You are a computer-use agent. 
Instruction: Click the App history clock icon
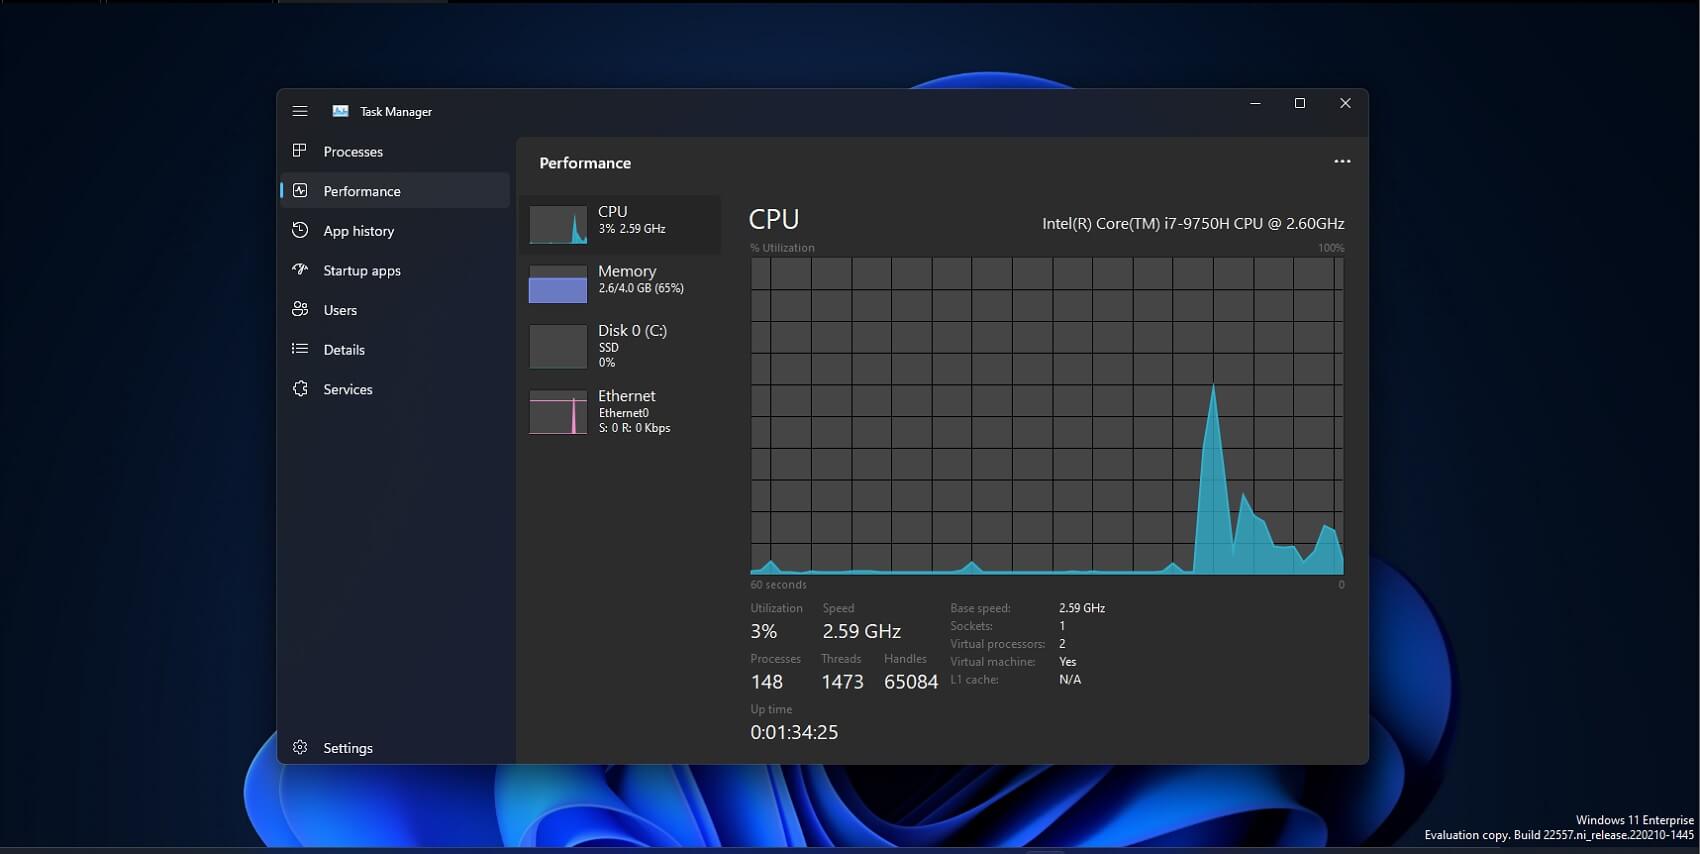tap(300, 230)
